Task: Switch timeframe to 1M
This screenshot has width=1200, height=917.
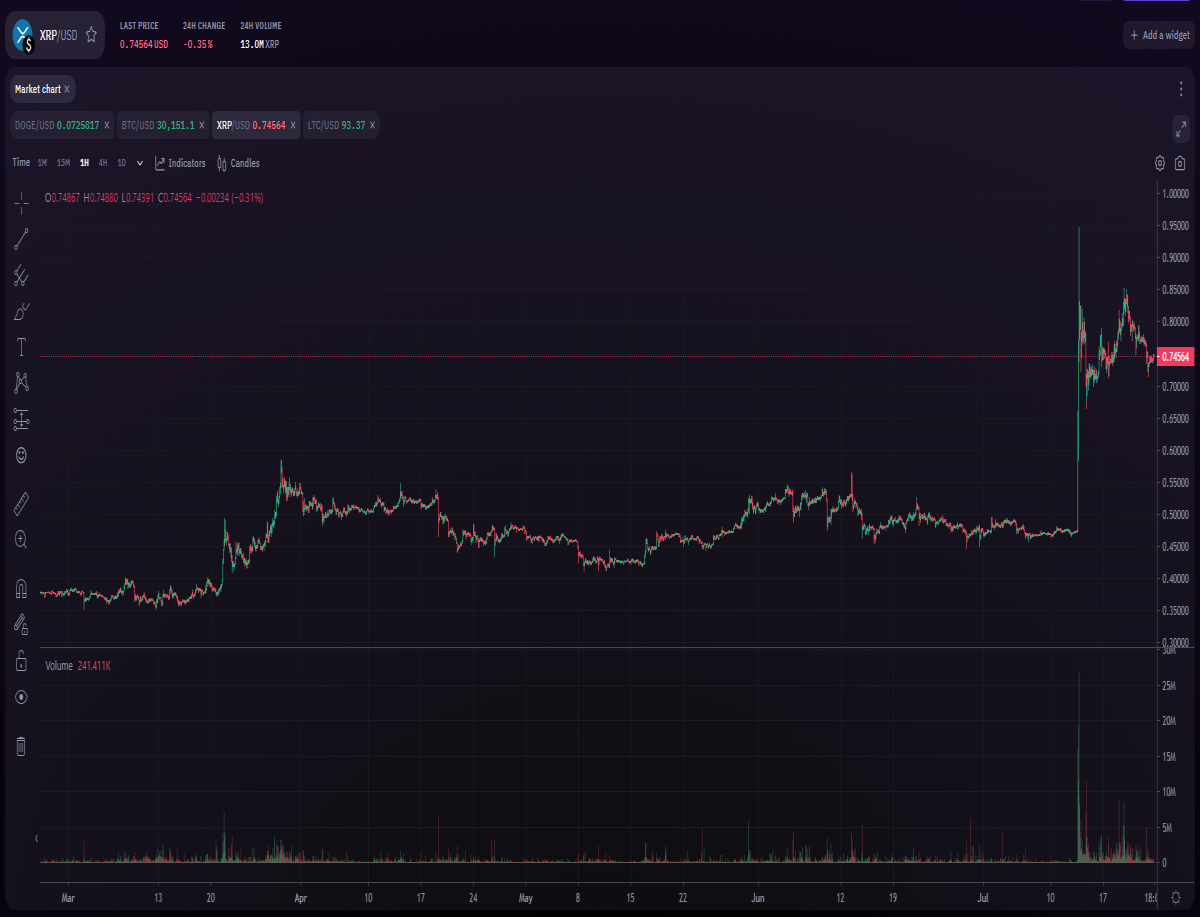Action: click(x=42, y=163)
